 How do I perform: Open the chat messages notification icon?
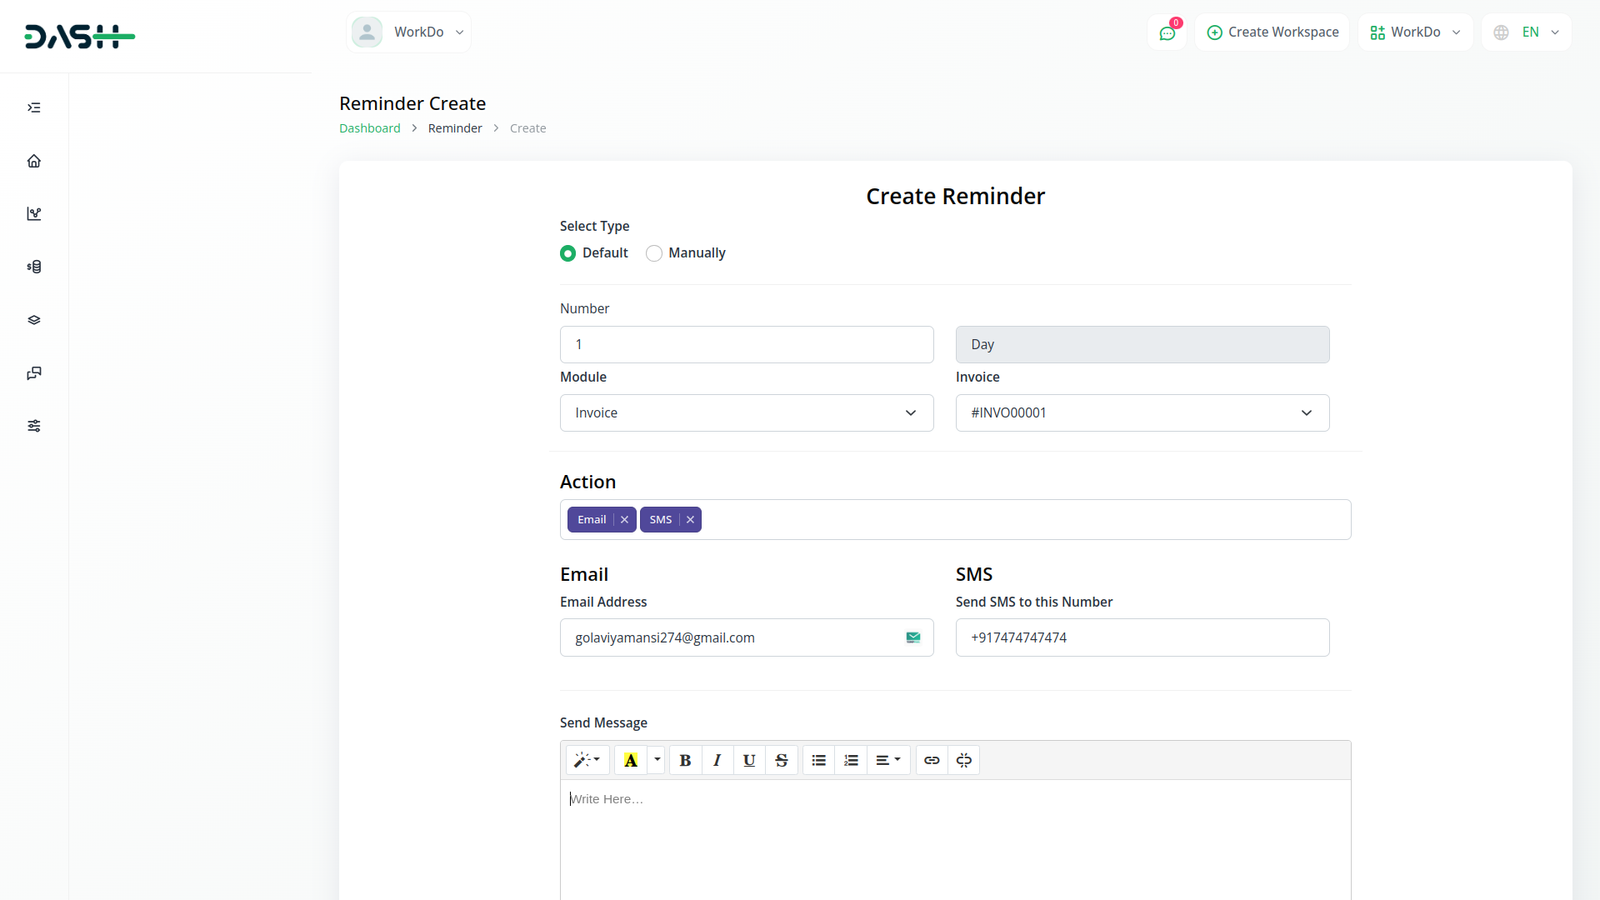coord(1167,33)
